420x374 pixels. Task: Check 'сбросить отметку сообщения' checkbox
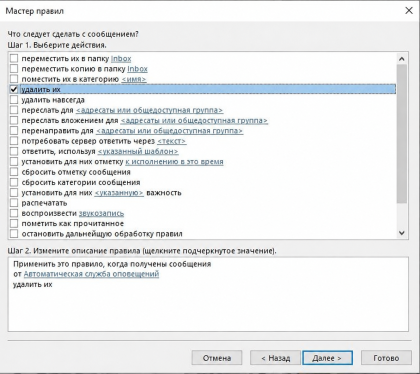pos(14,172)
